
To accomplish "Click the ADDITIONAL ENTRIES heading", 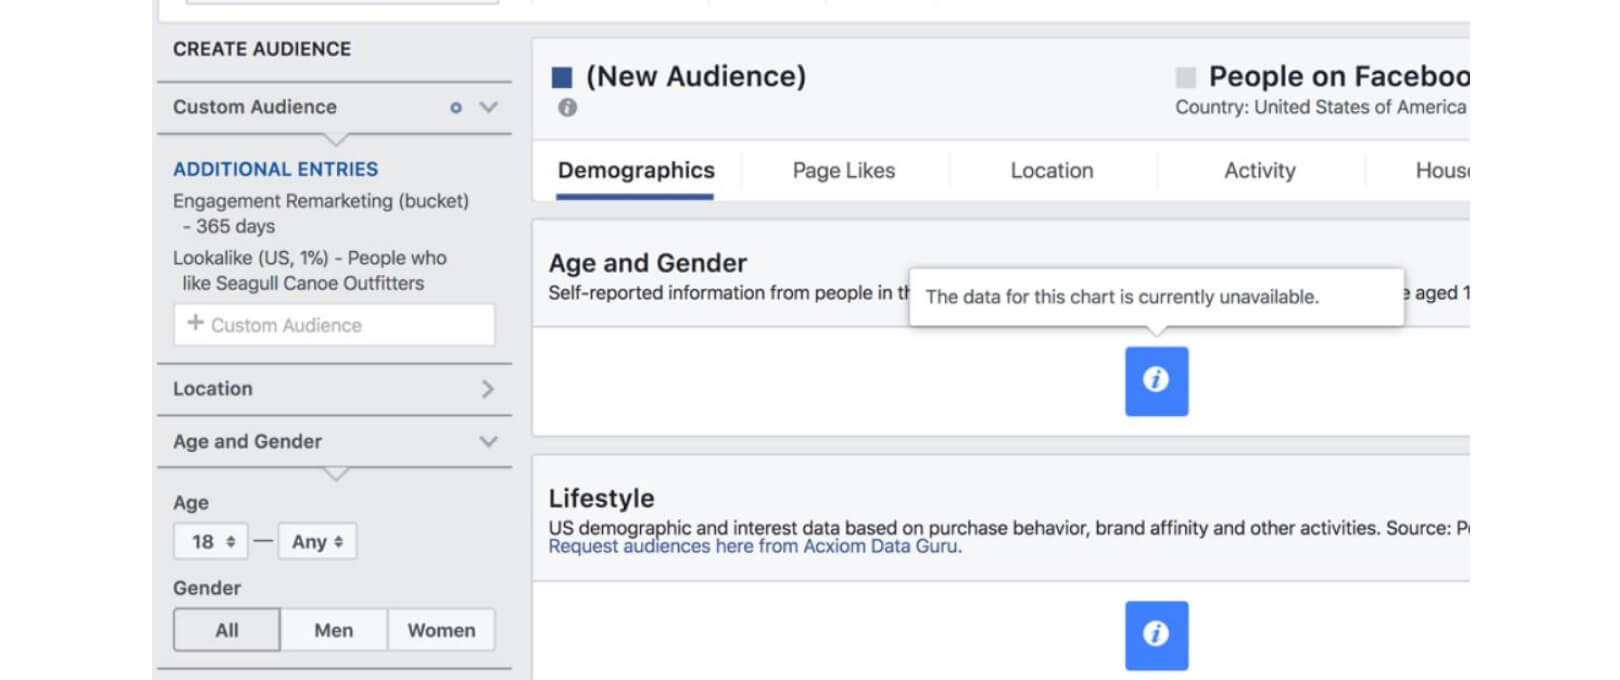I will coord(276,169).
